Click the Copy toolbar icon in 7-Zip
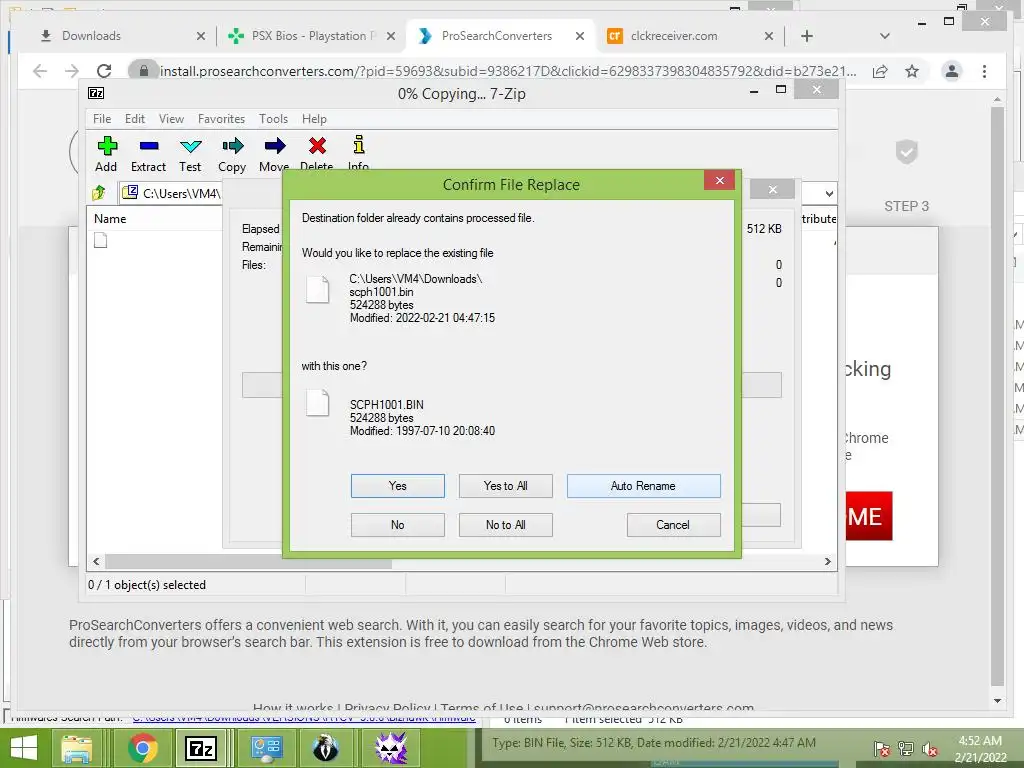 tap(232, 146)
